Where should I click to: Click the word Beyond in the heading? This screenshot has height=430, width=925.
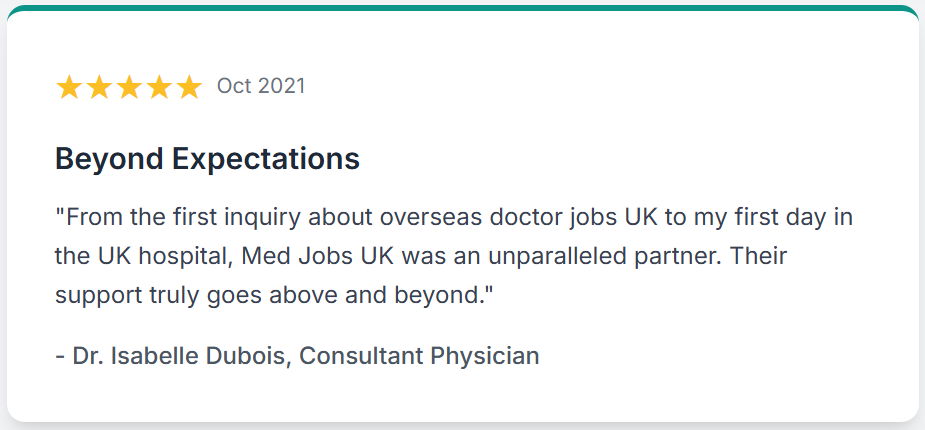(109, 159)
